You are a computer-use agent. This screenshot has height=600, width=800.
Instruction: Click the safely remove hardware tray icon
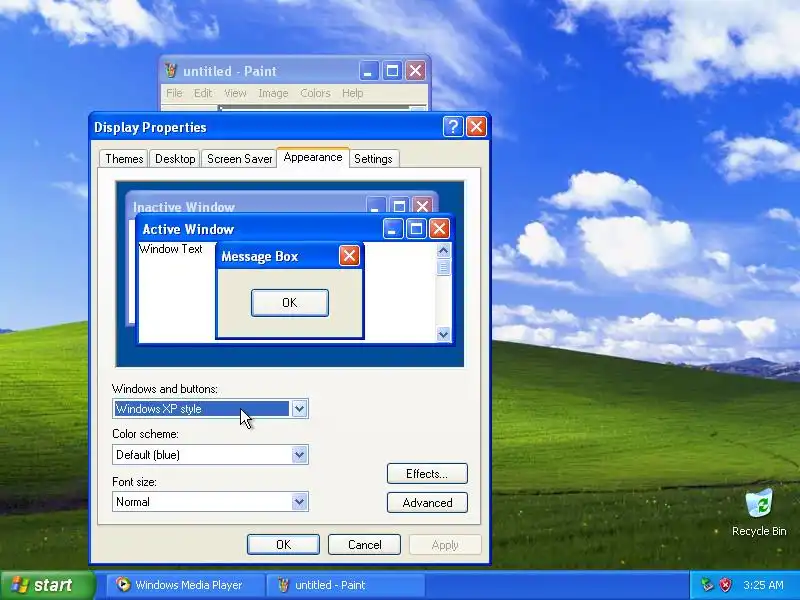(x=707, y=585)
